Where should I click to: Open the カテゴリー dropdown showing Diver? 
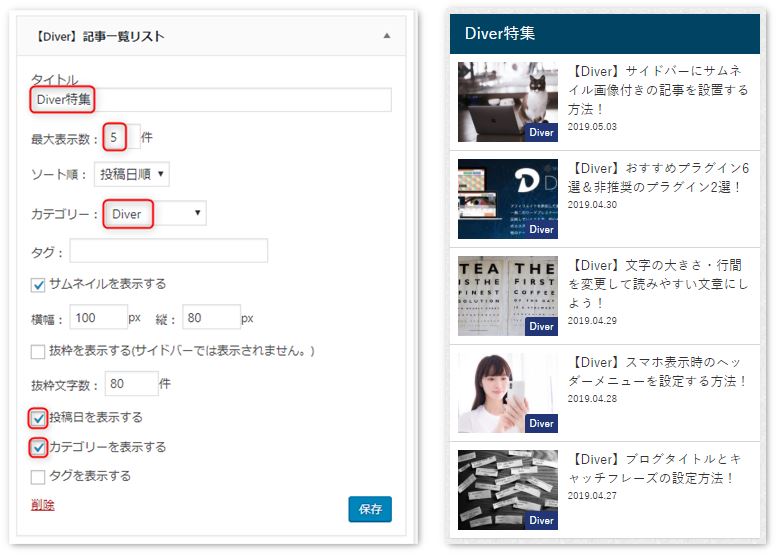[155, 213]
